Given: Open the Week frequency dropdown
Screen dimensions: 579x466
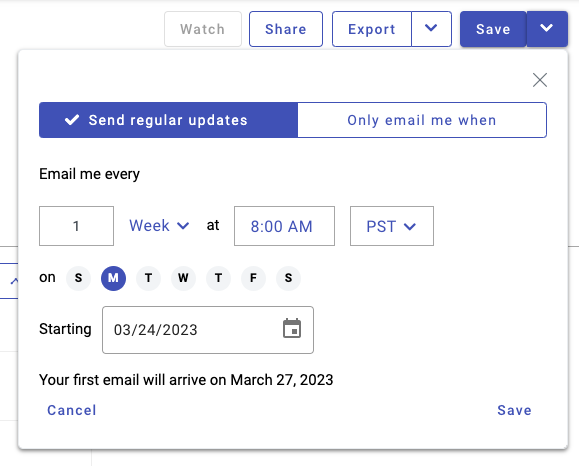Looking at the screenshot, I should 159,226.
